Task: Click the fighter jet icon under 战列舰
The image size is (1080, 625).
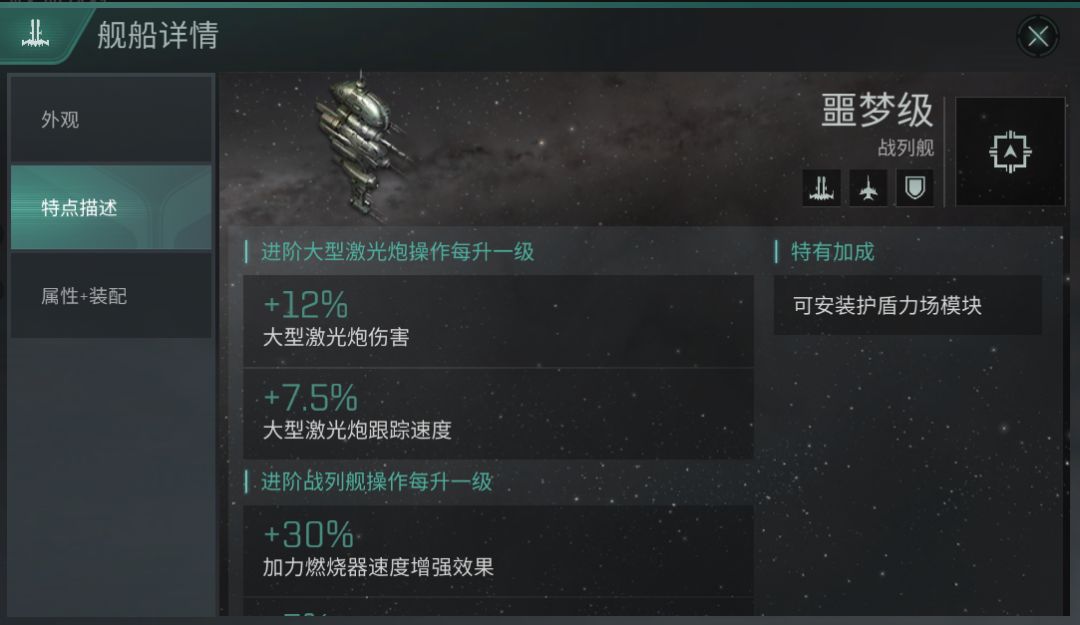Action: click(x=868, y=188)
